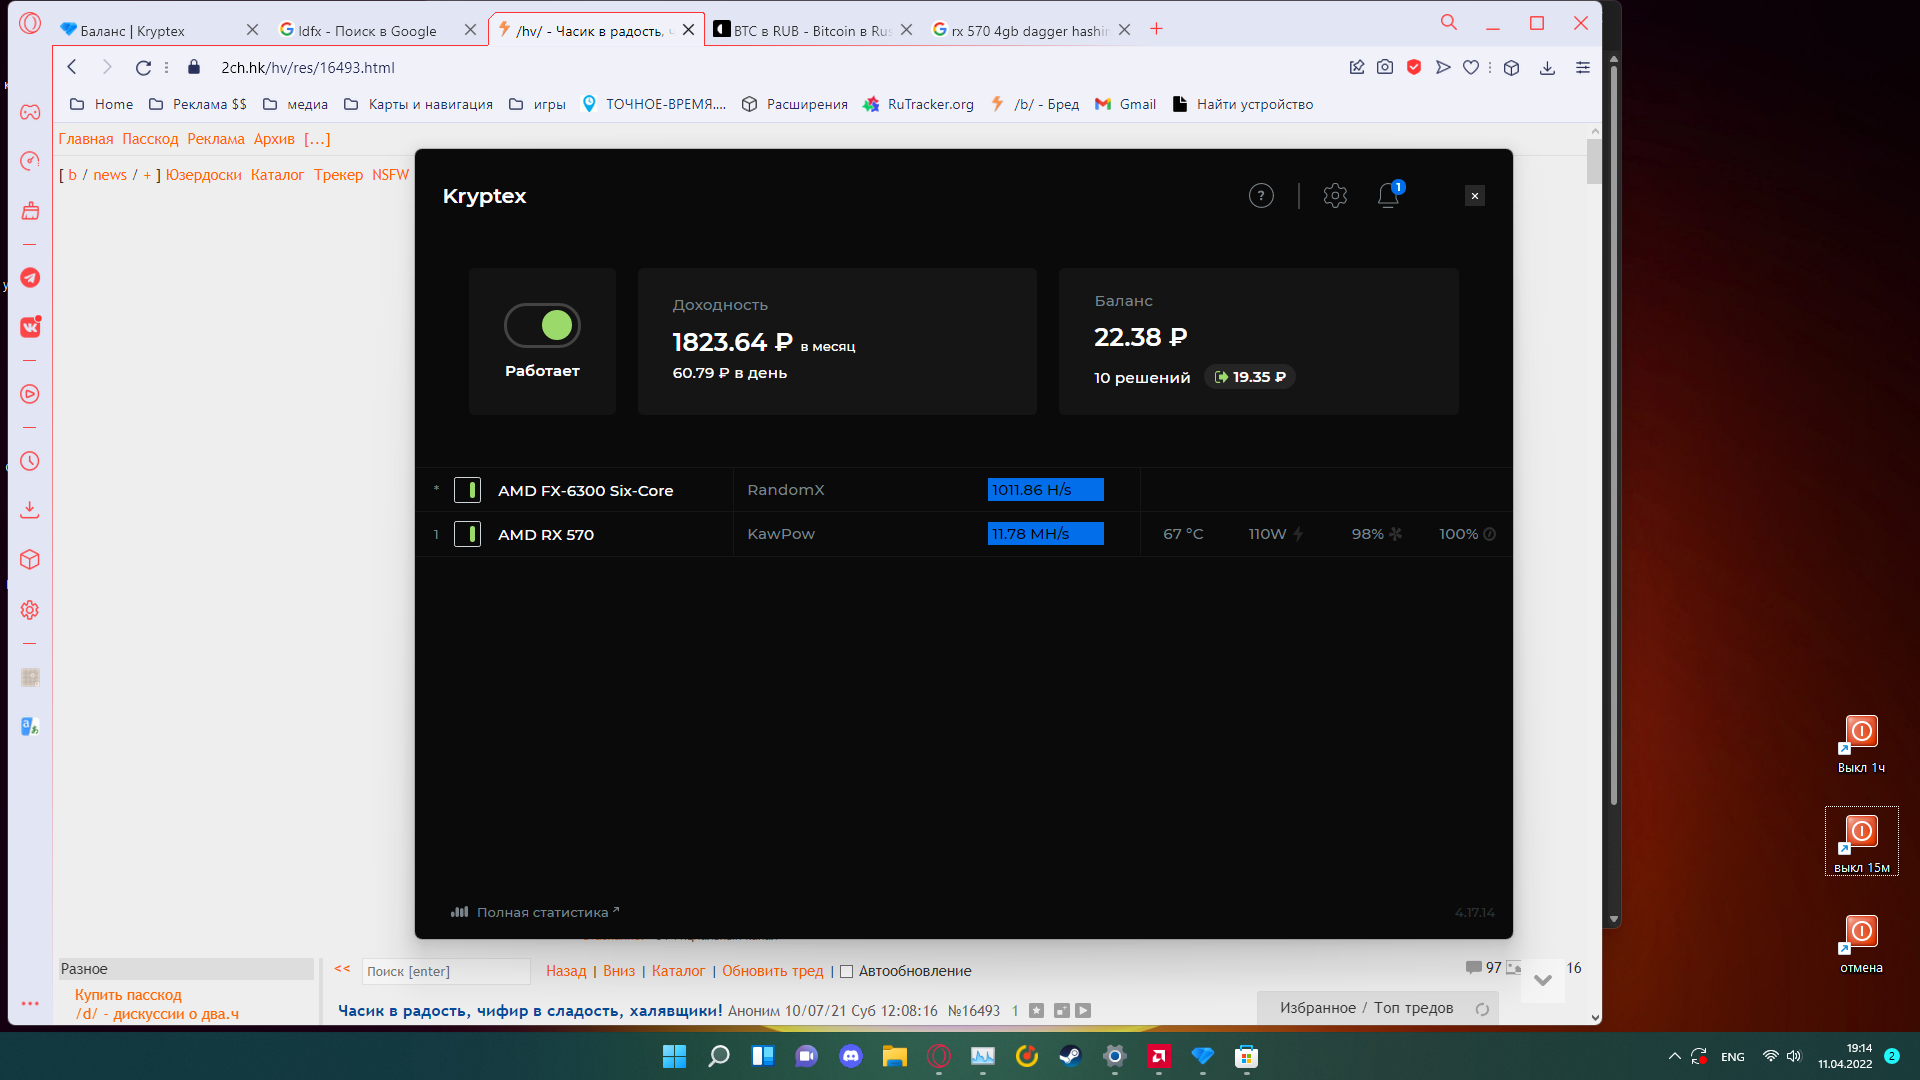The width and height of the screenshot is (1920, 1080).
Task: Toggle AMD RX 570 mining device
Action: click(x=467, y=534)
